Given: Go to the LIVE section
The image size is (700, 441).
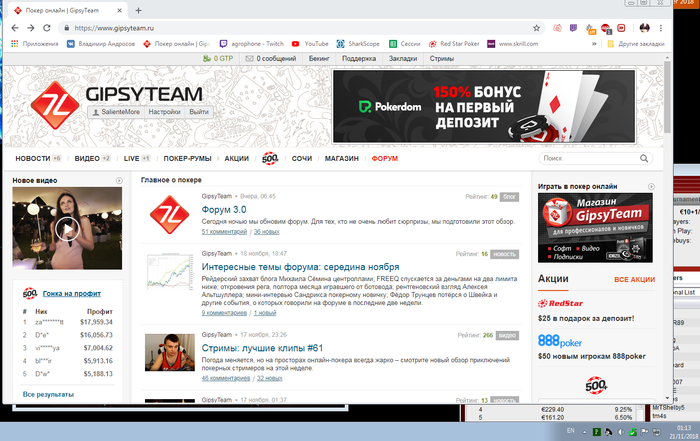Looking at the screenshot, I should click(132, 158).
